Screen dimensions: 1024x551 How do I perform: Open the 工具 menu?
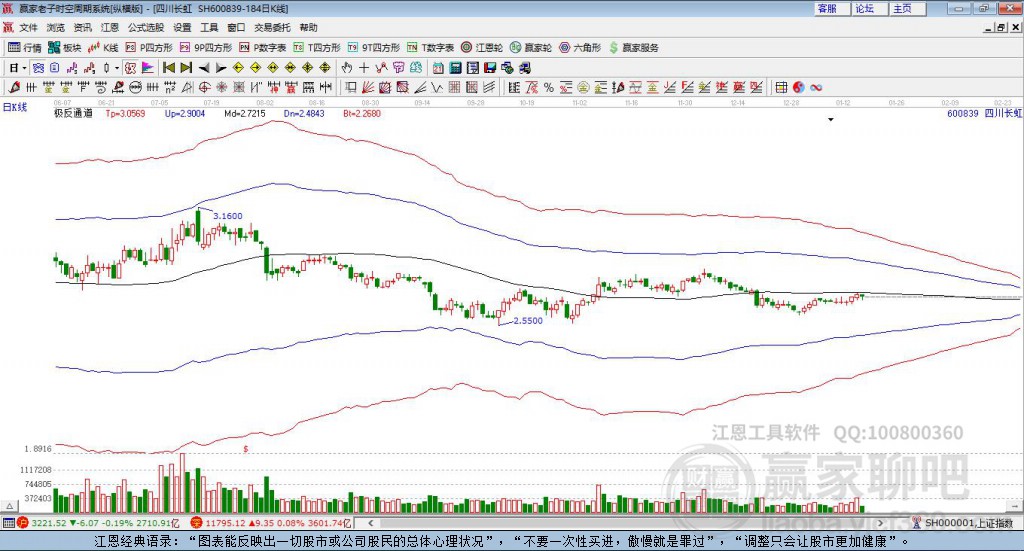tap(209, 27)
